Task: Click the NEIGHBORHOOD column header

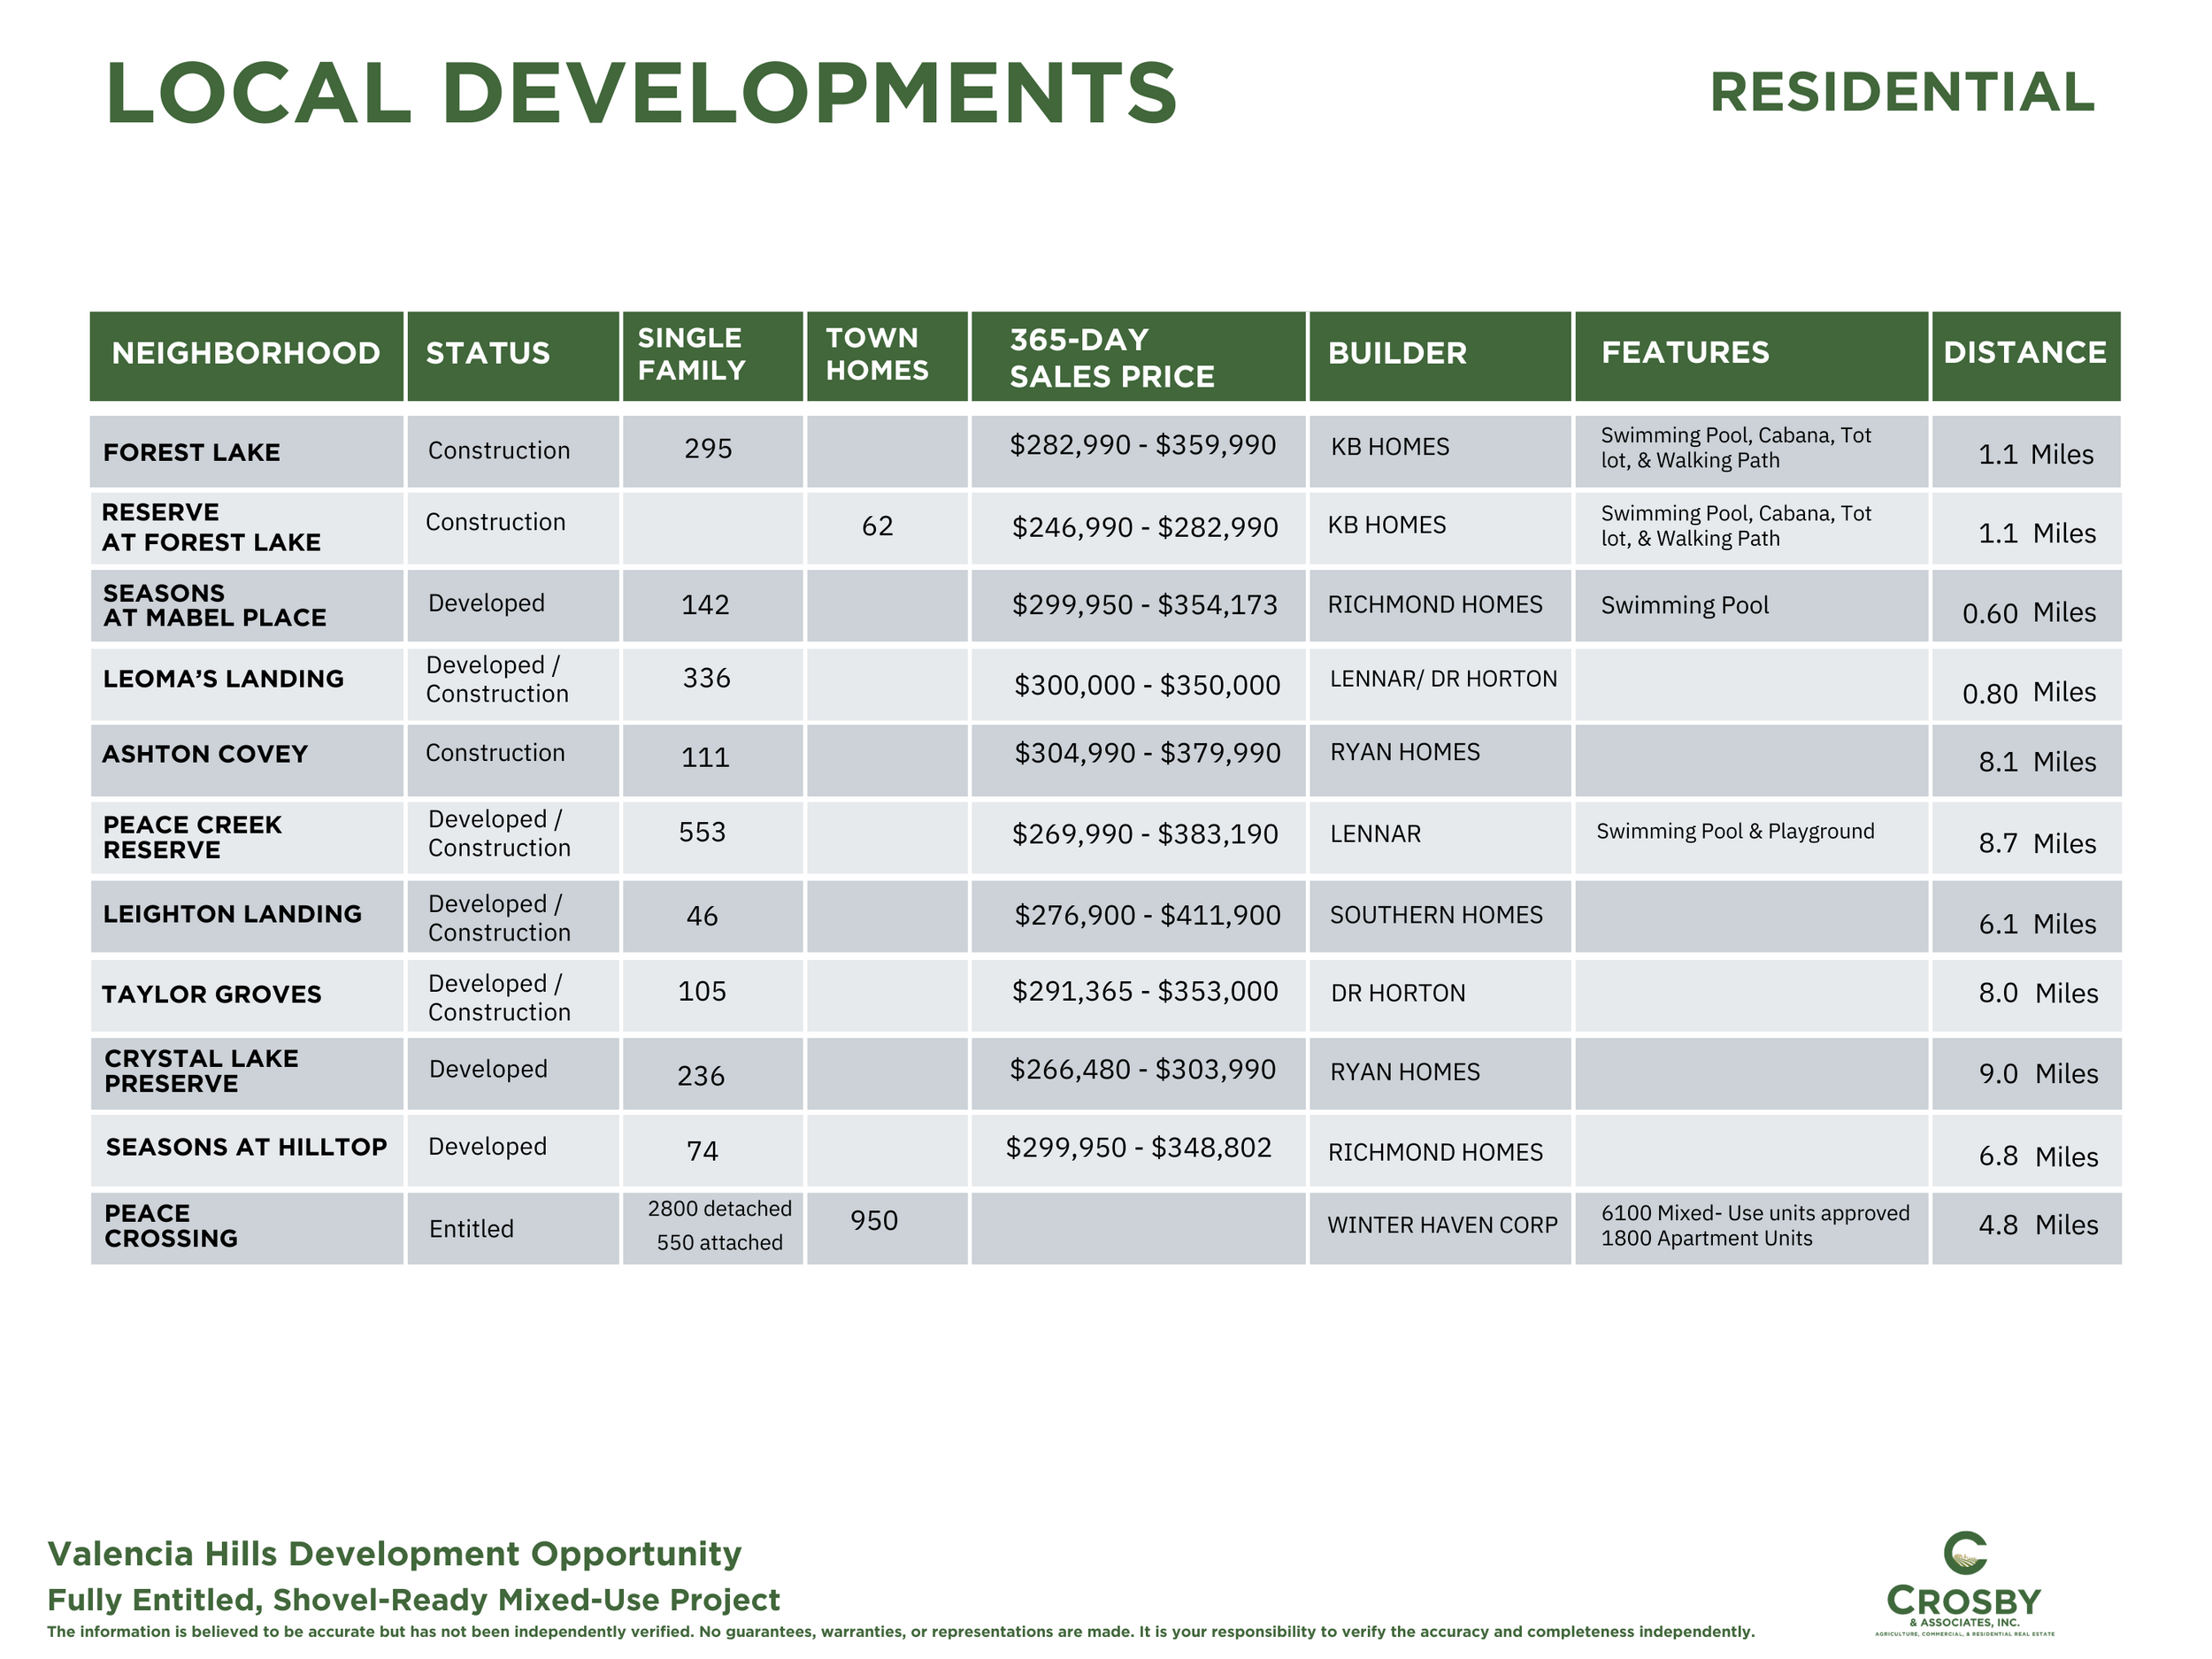Action: point(246,353)
